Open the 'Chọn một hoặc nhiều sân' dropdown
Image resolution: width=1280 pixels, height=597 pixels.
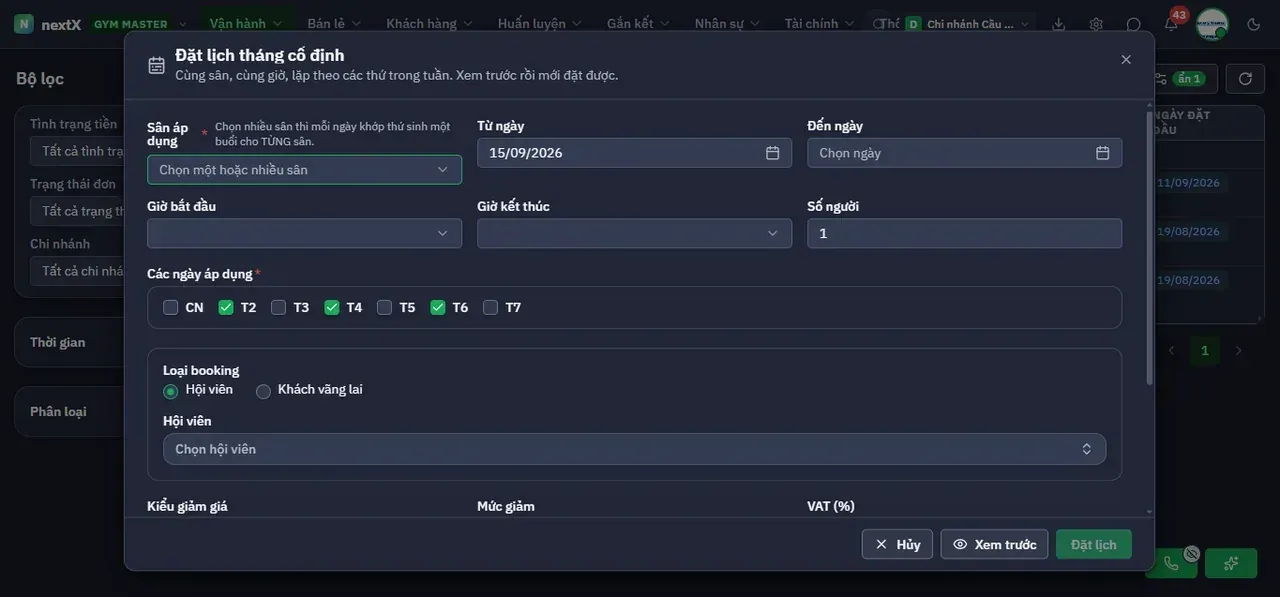coord(304,170)
